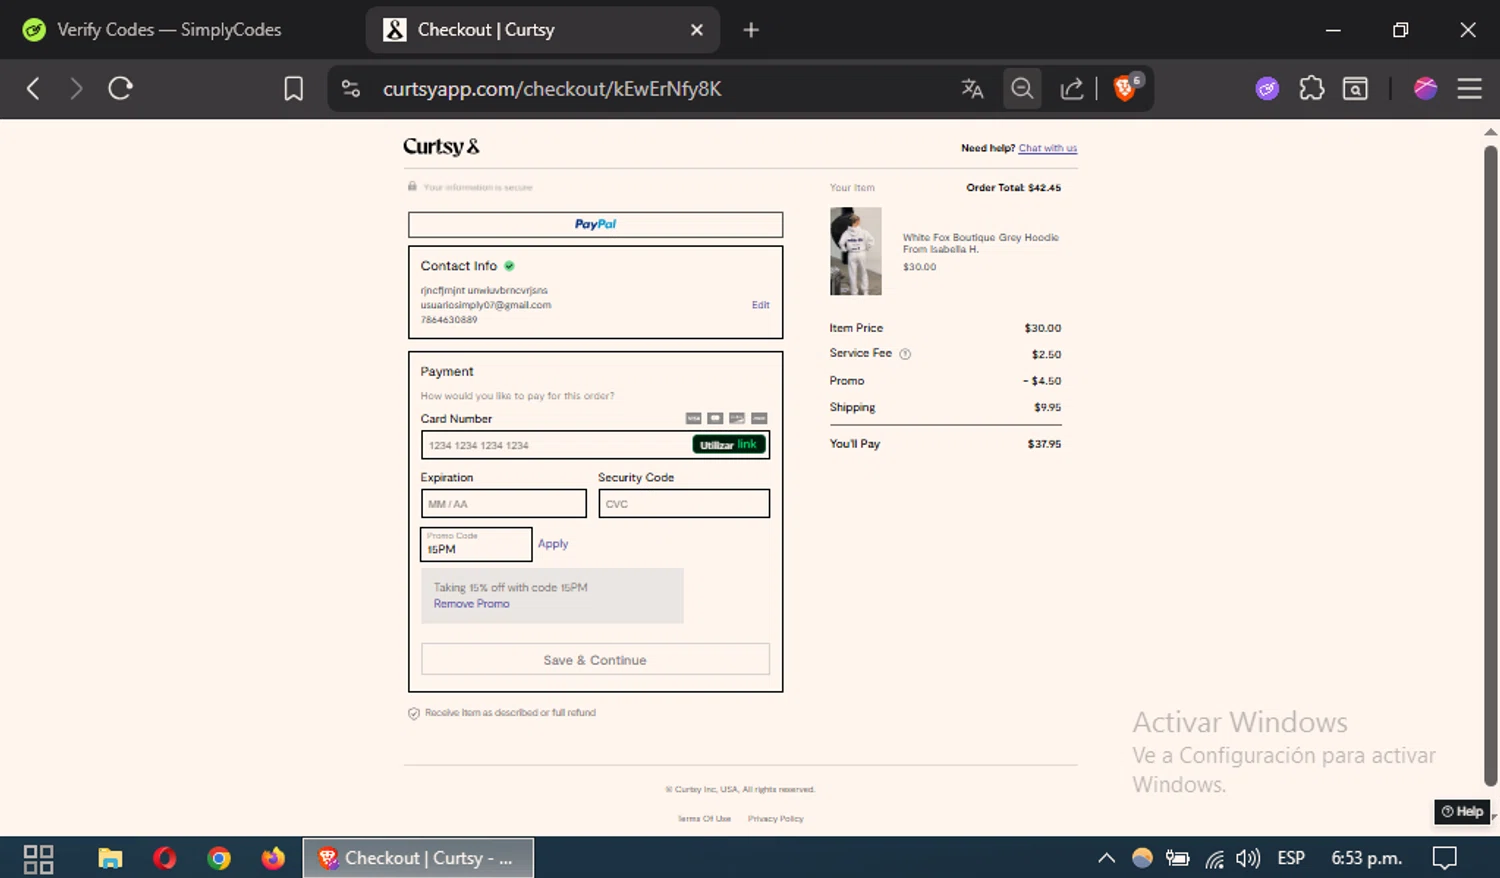Open the page translate icon
Image resolution: width=1500 pixels, height=878 pixels.
[972, 89]
